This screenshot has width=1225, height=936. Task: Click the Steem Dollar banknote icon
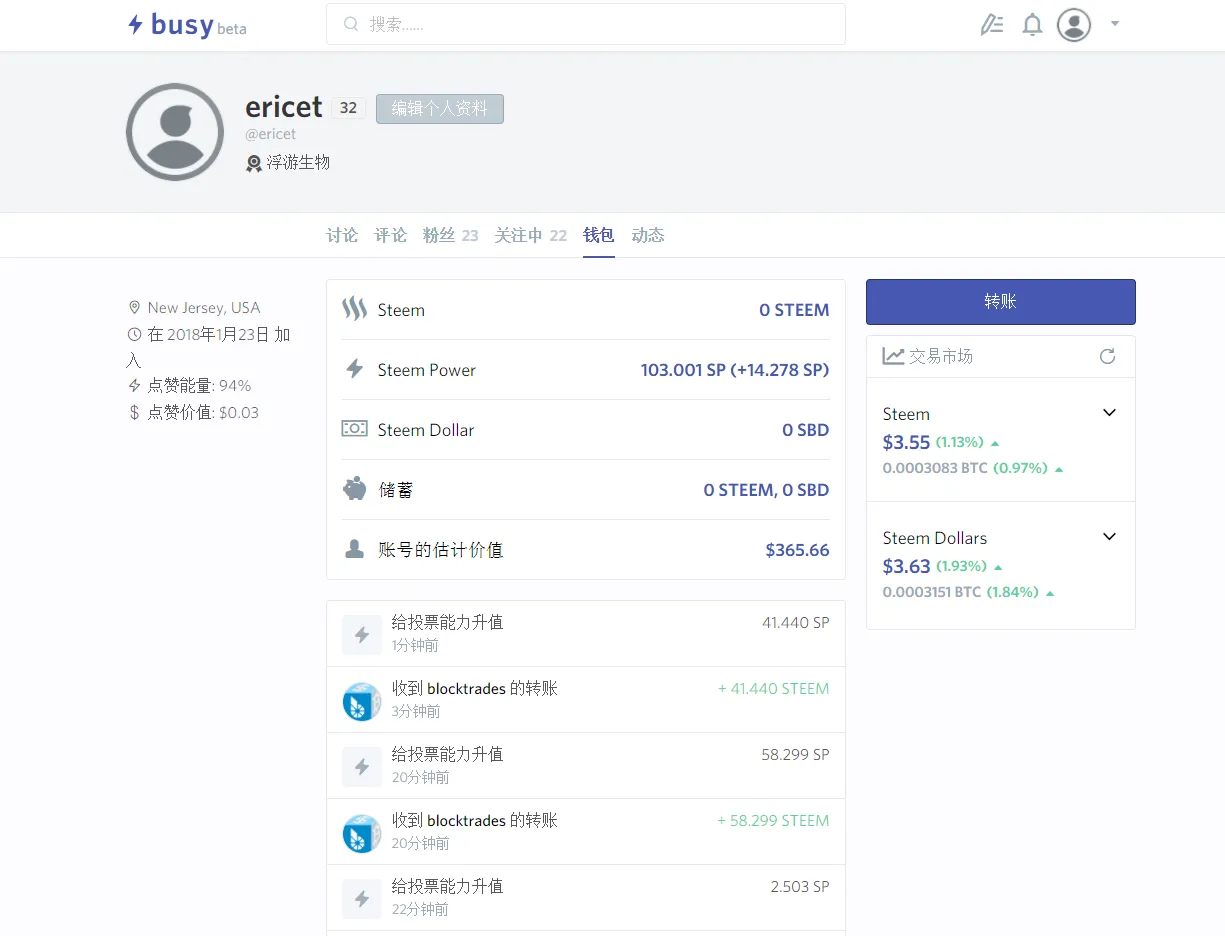point(354,429)
